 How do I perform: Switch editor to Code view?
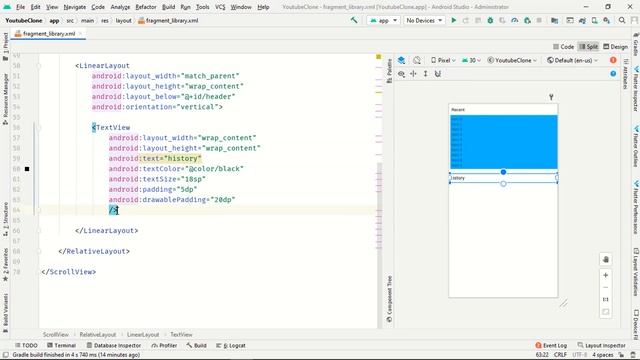pos(563,47)
